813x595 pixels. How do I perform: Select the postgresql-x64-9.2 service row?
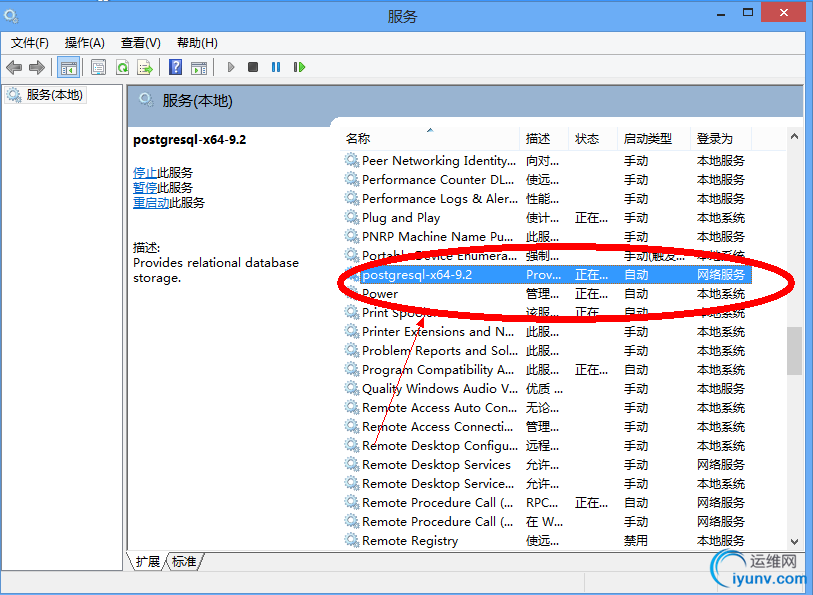point(547,275)
